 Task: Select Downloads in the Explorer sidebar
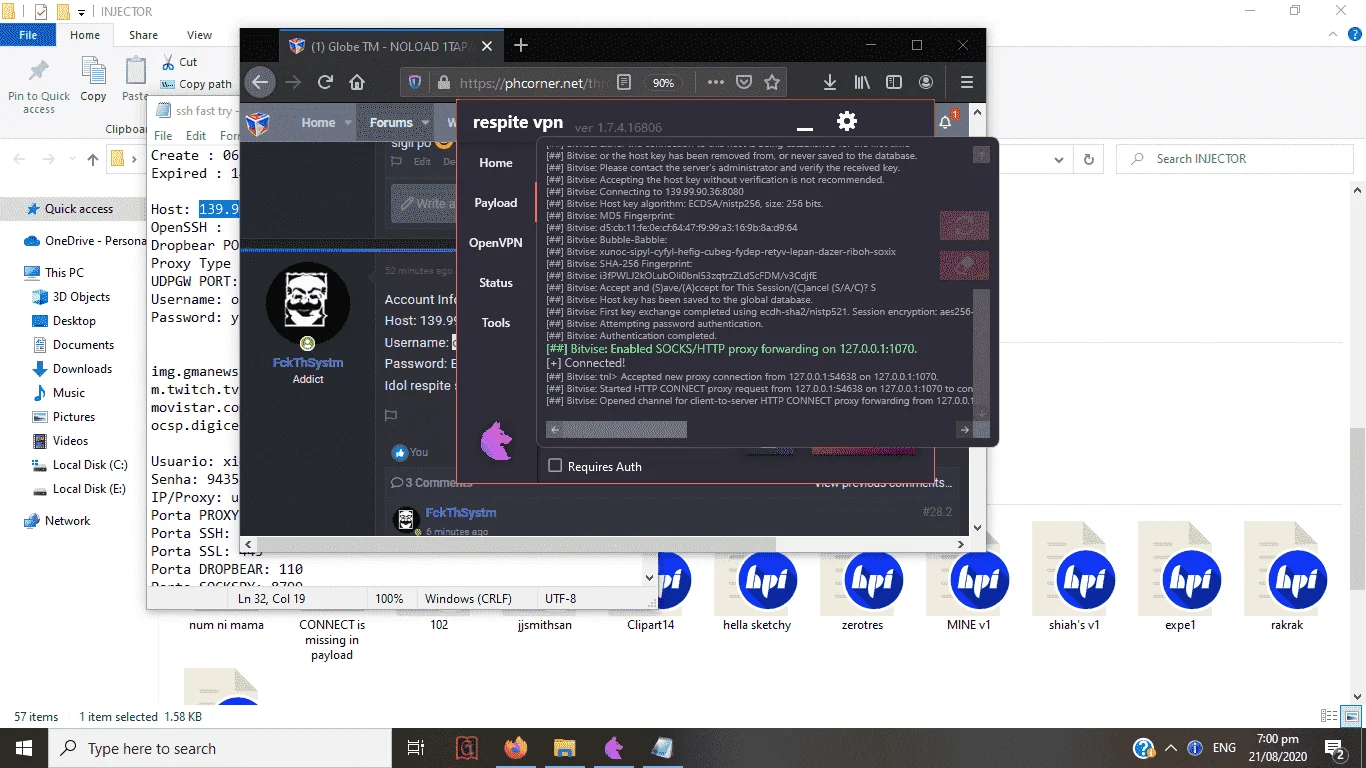click(82, 369)
